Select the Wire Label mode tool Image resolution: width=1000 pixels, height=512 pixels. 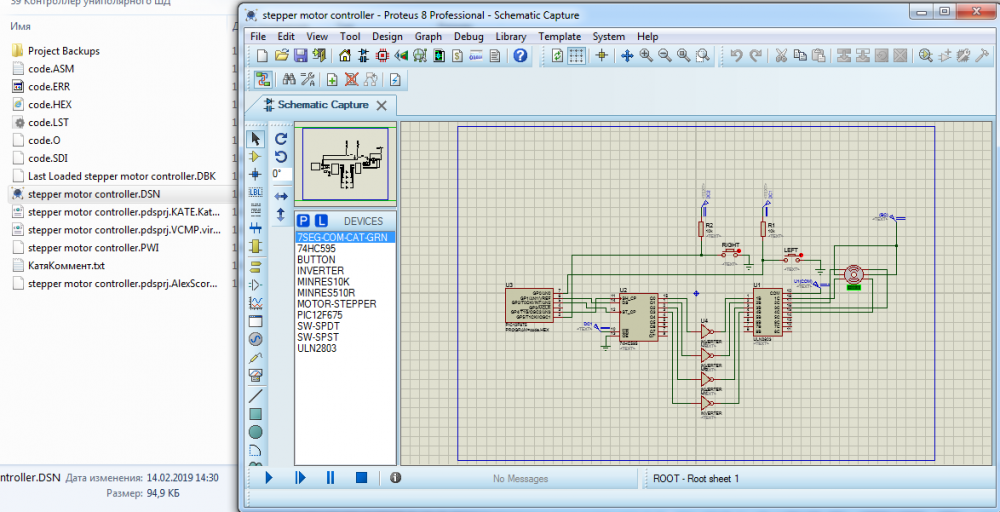click(255, 192)
